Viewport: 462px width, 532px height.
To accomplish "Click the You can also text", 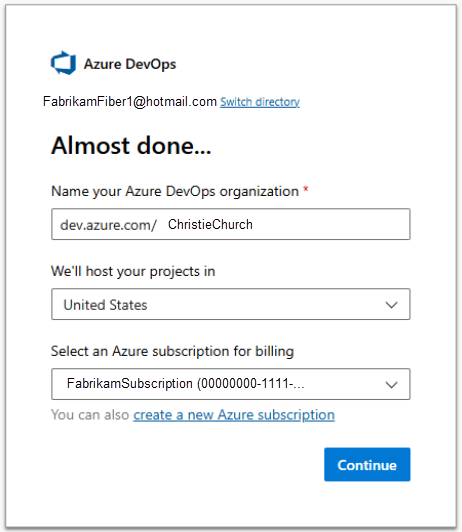I will tap(90, 415).
